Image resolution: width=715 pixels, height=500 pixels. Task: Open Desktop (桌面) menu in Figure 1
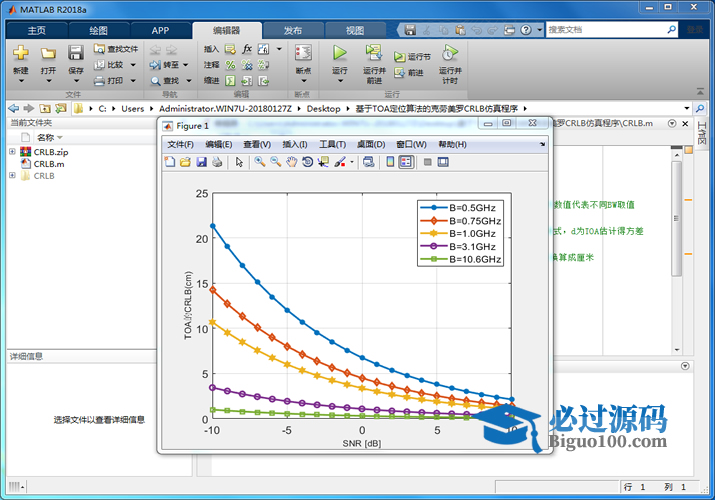pyautogui.click(x=371, y=144)
